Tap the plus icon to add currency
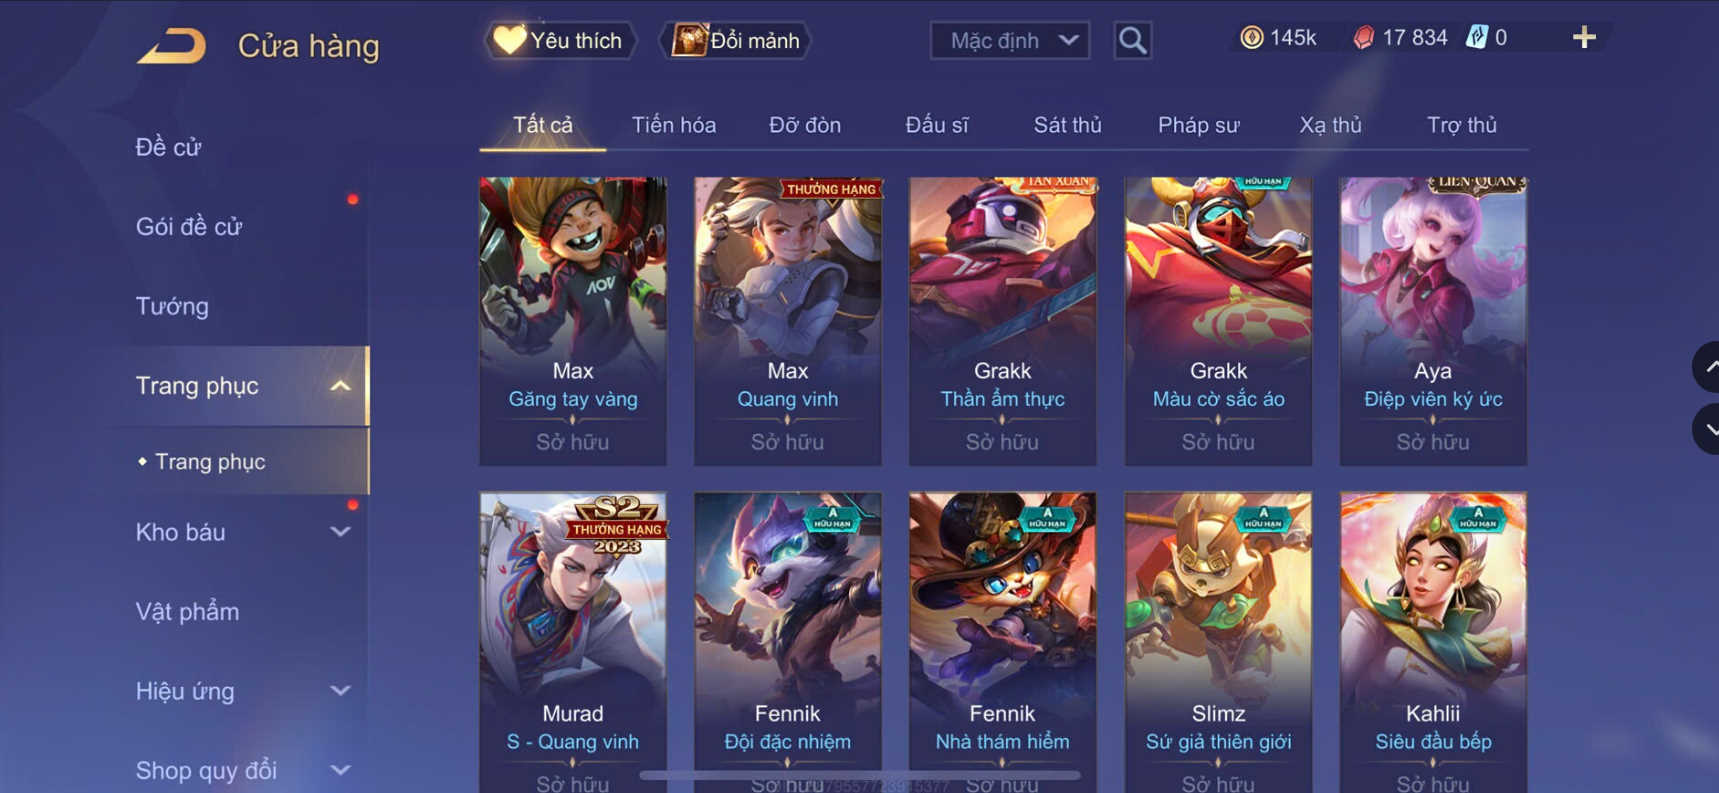 [1584, 38]
